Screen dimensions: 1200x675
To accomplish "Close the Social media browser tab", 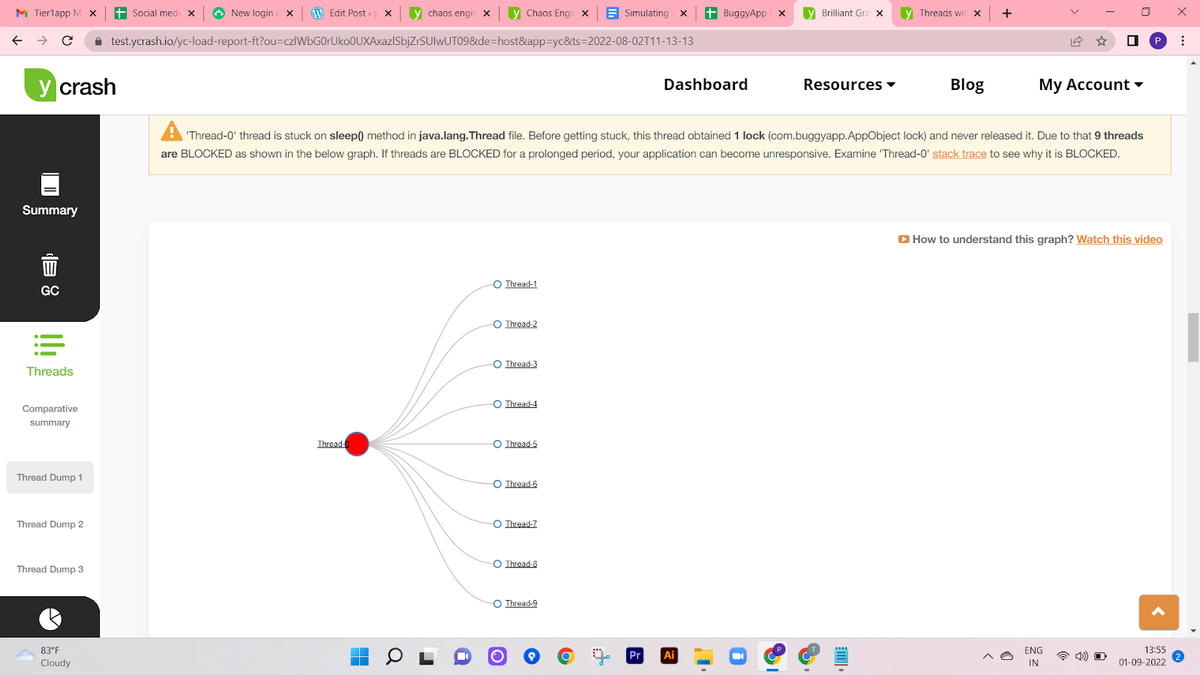I will click(x=191, y=13).
